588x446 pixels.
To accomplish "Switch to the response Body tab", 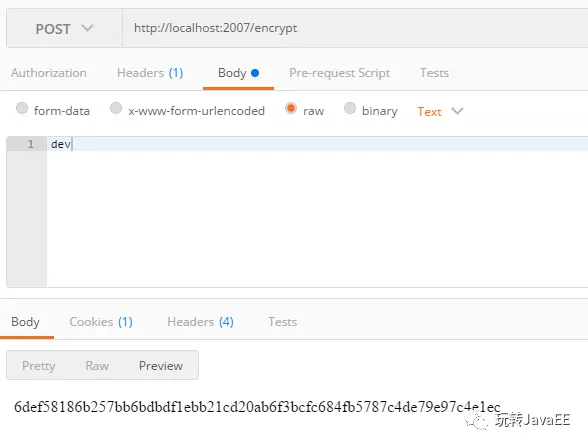I will point(26,322).
